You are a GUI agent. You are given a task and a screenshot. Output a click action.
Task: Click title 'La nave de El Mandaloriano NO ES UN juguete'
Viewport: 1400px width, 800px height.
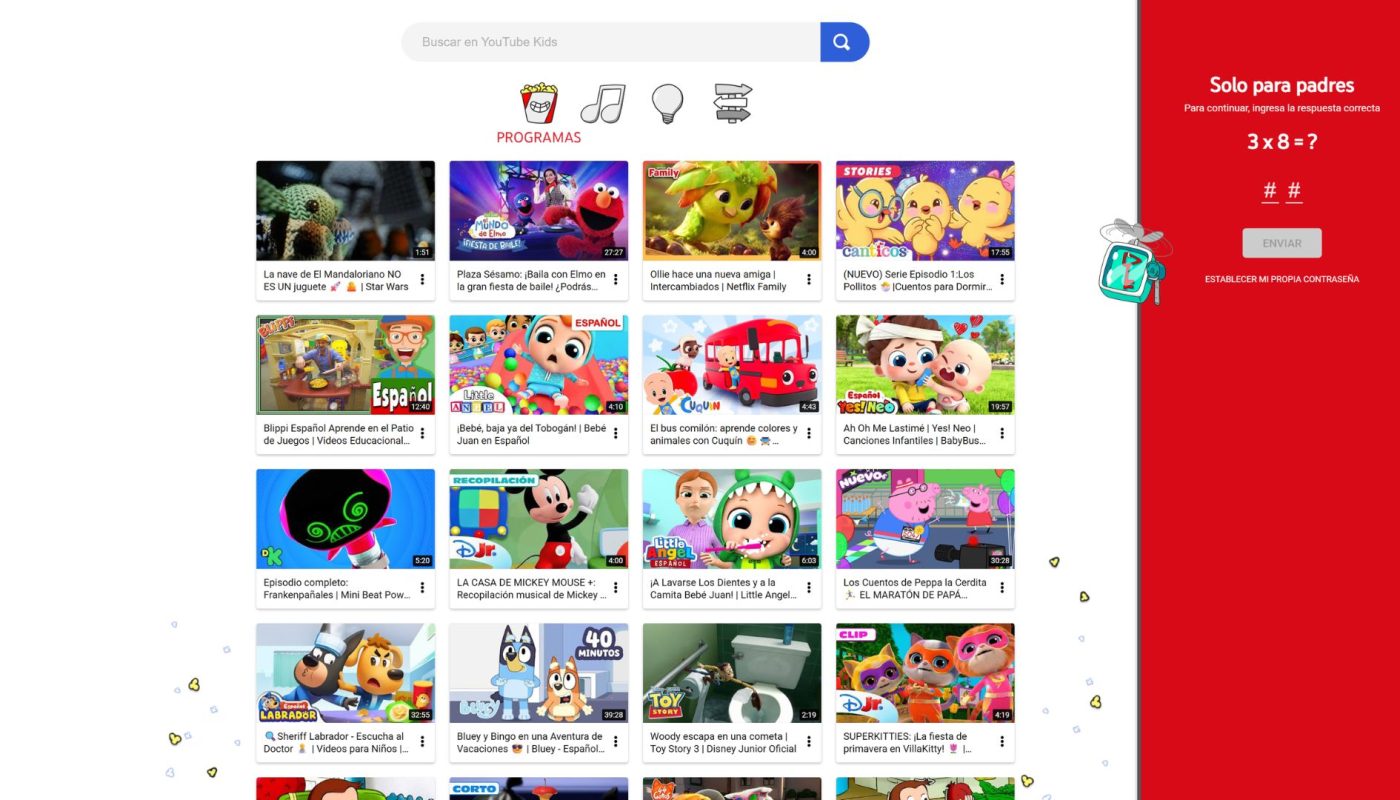coord(336,280)
